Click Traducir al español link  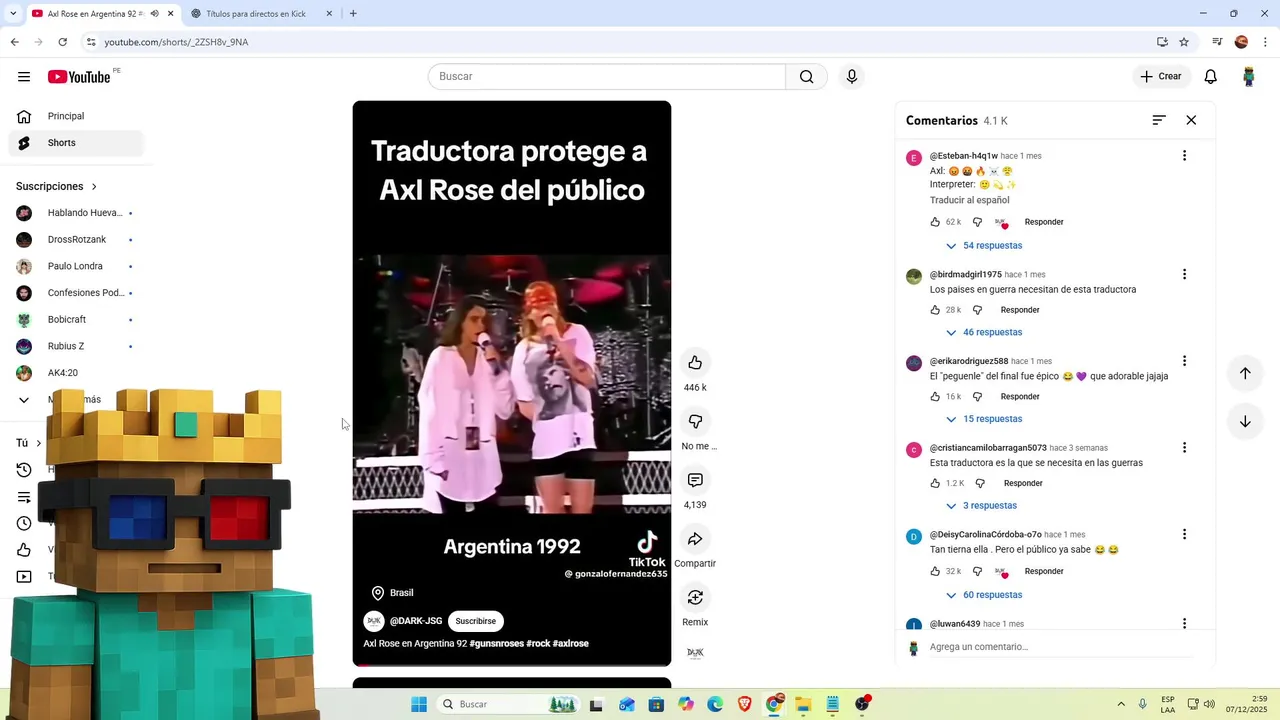point(969,200)
